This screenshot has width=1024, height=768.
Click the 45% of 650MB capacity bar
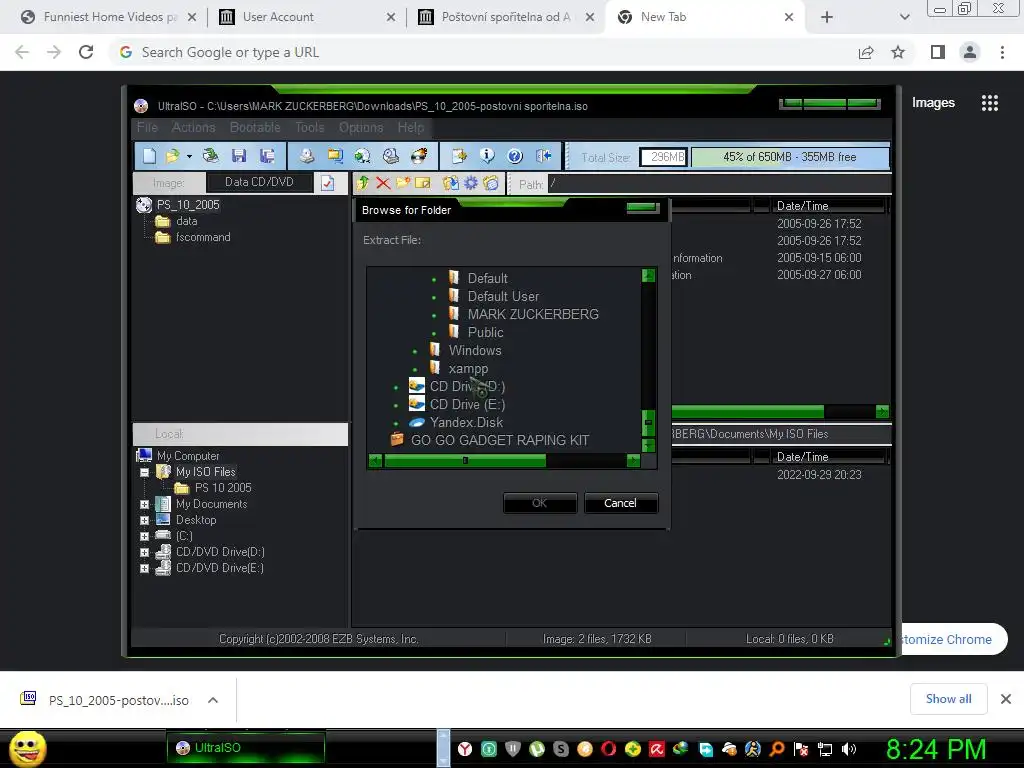[790, 157]
